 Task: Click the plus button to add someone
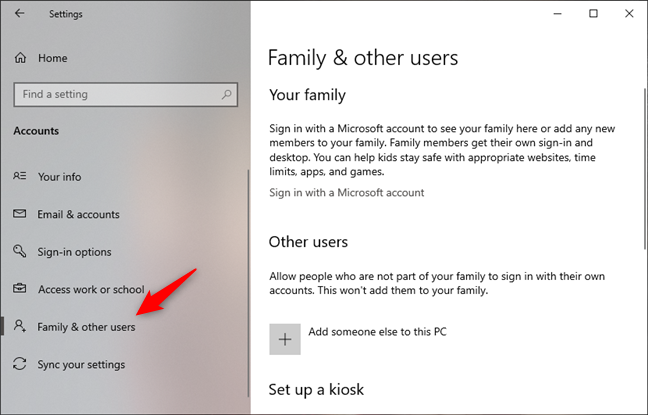point(285,339)
